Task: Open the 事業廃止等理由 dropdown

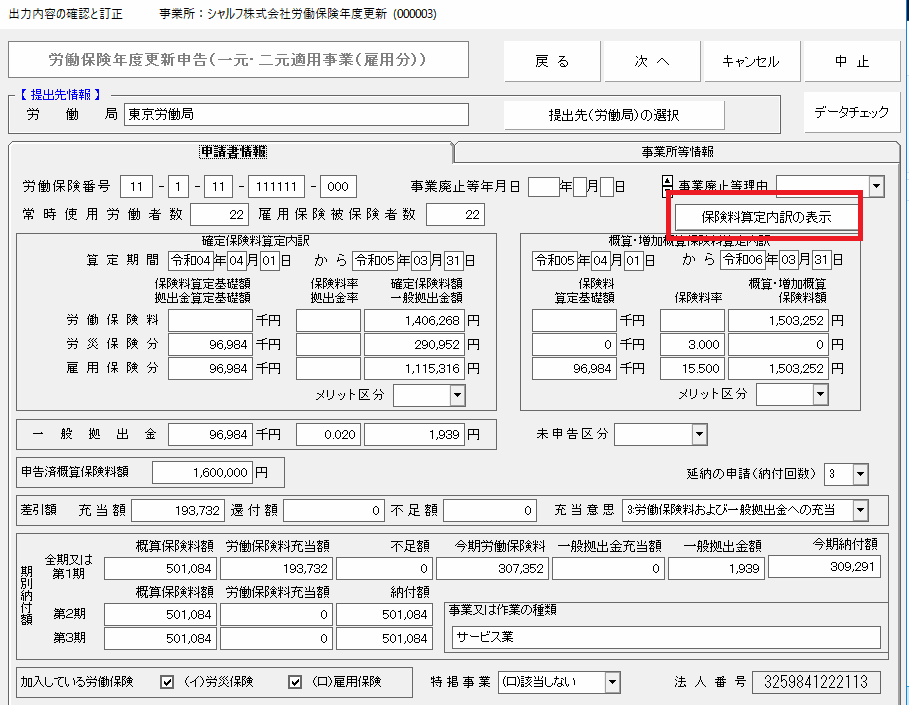Action: click(x=876, y=186)
